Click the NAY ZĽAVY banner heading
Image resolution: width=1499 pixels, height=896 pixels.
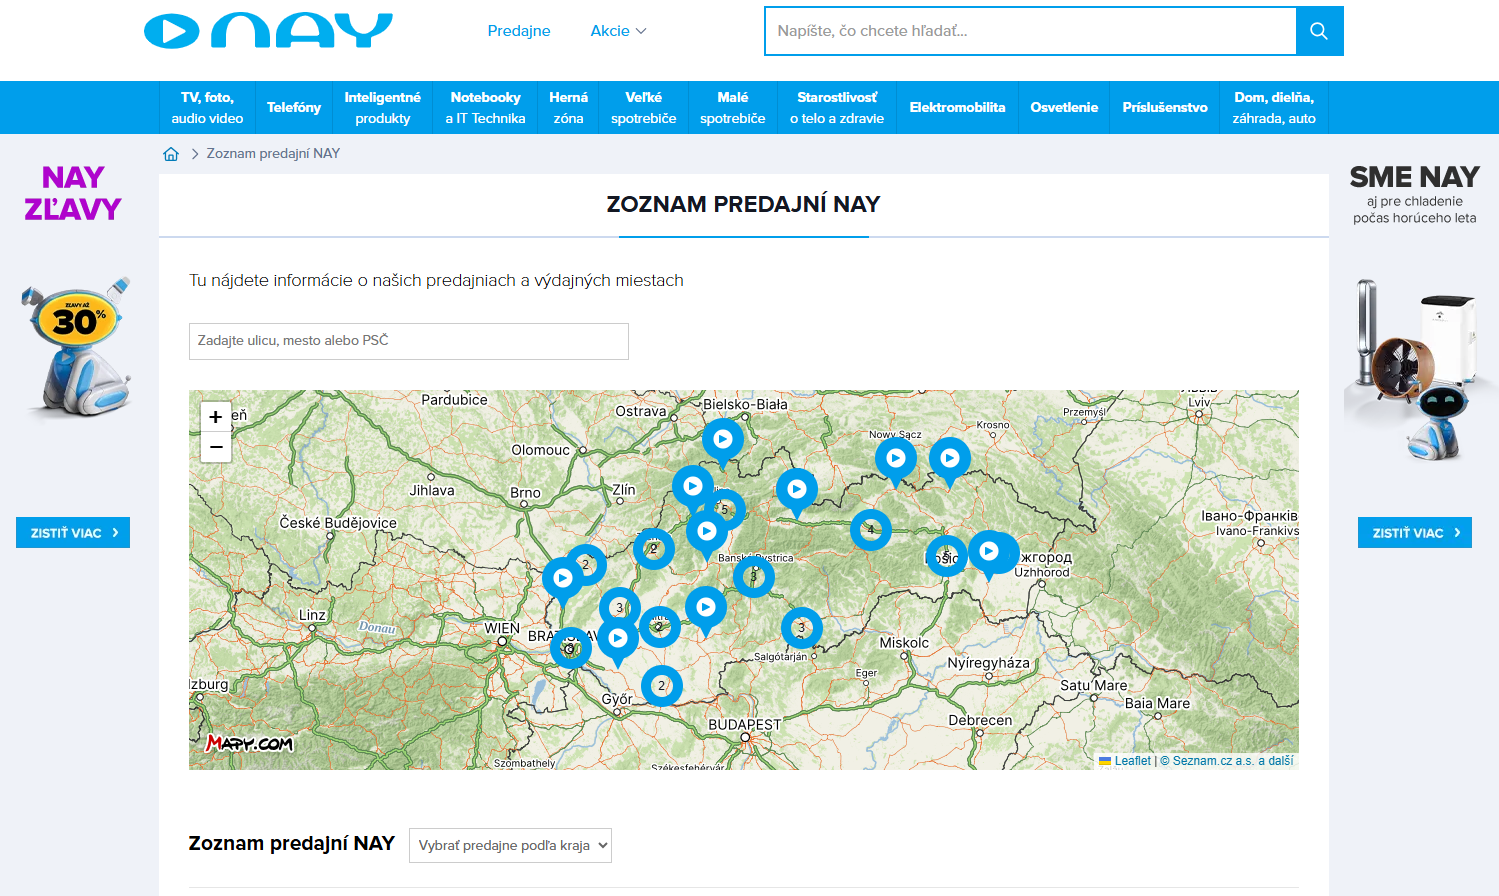click(x=73, y=193)
